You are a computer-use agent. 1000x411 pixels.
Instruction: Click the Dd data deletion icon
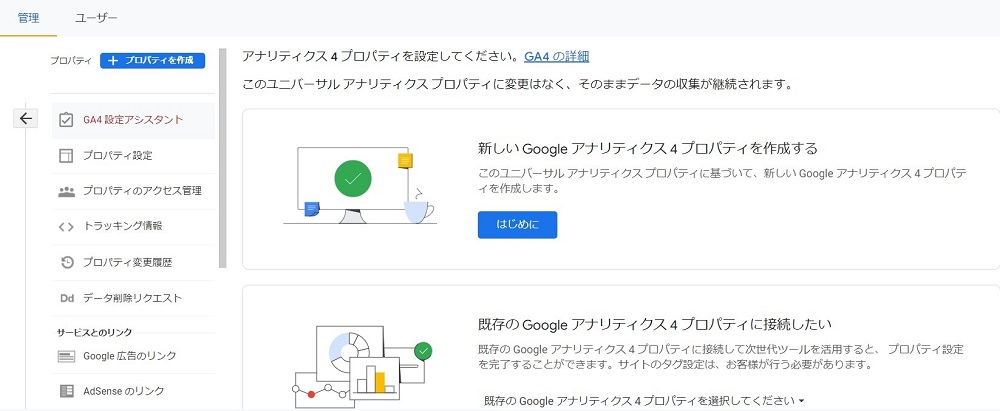66,298
